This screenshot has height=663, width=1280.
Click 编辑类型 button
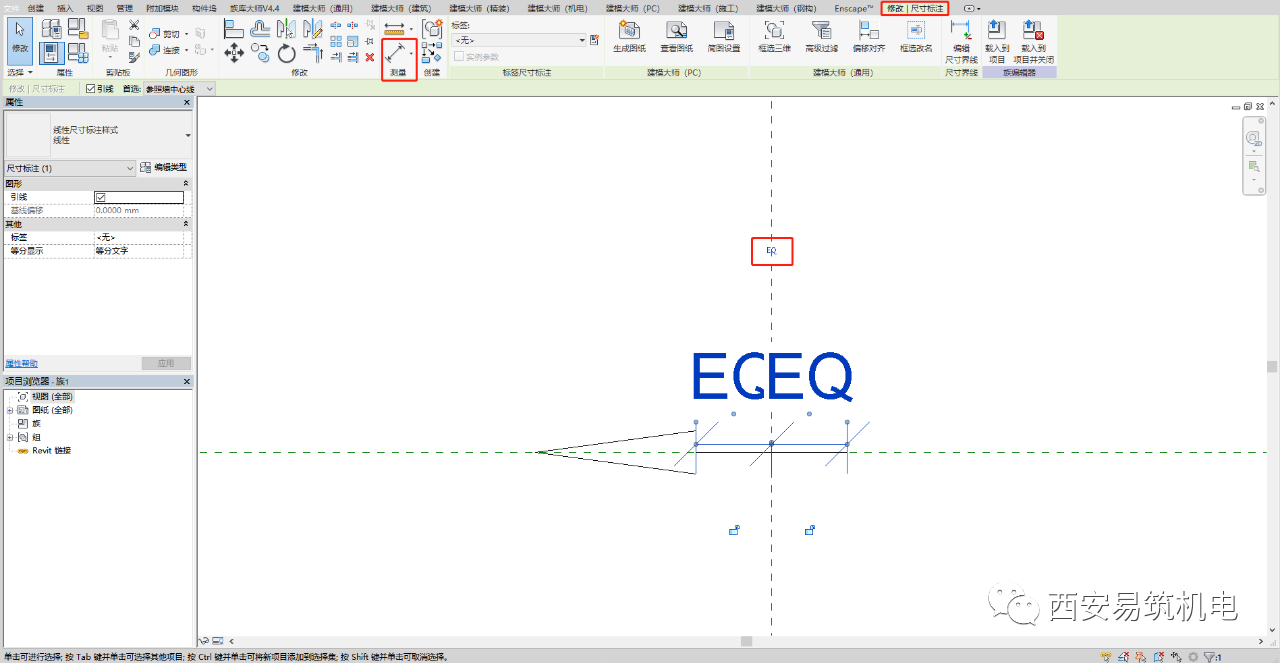163,167
